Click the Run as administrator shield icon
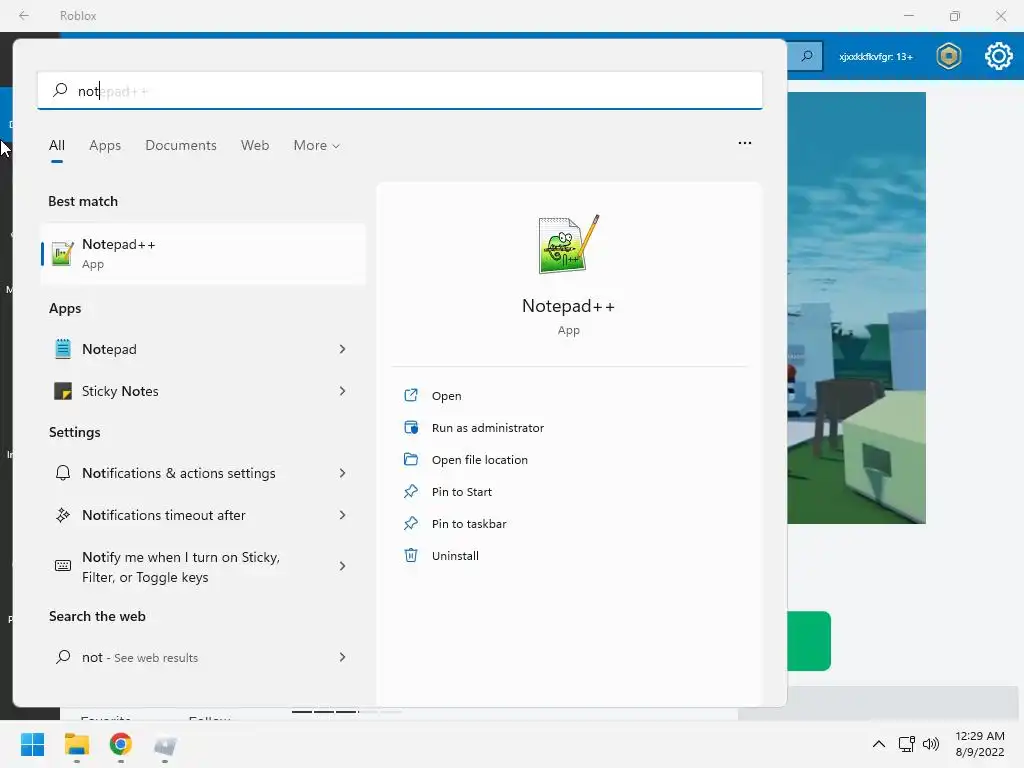Viewport: 1024px width, 768px height. tap(411, 427)
